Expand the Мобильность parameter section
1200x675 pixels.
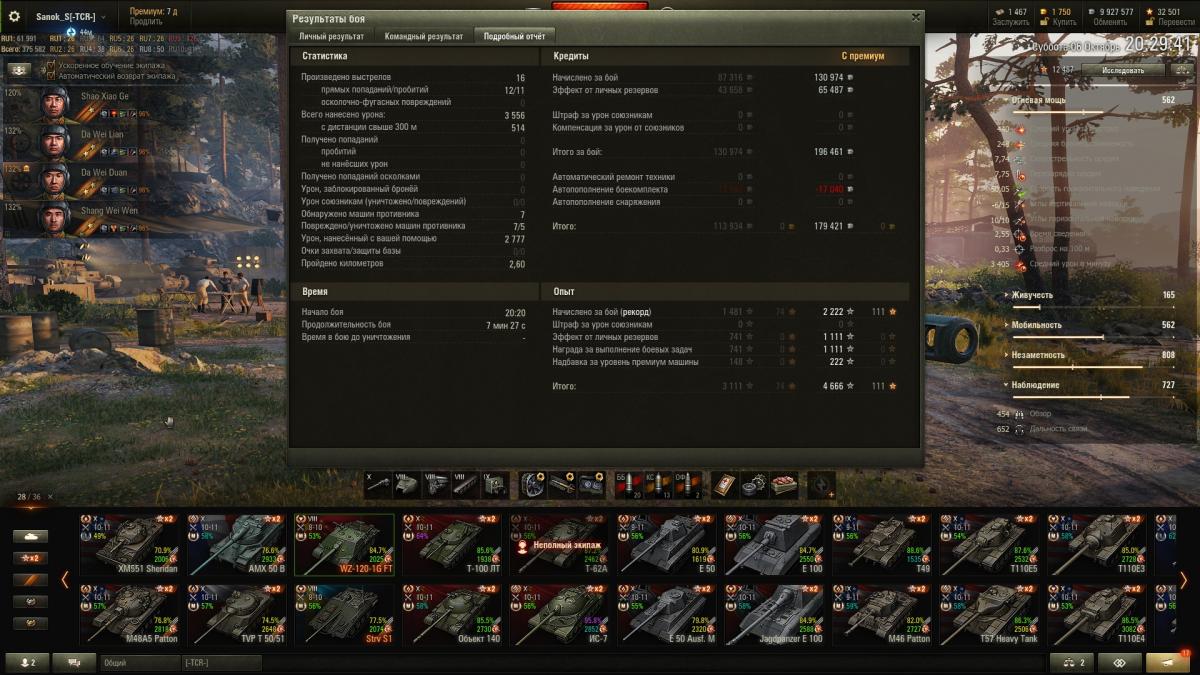(1005, 325)
